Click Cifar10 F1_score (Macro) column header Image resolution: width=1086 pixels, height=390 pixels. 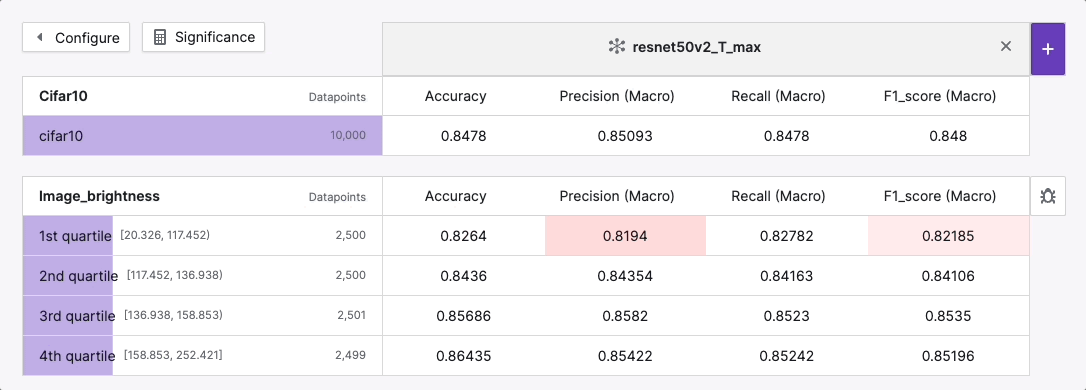[x=940, y=96]
